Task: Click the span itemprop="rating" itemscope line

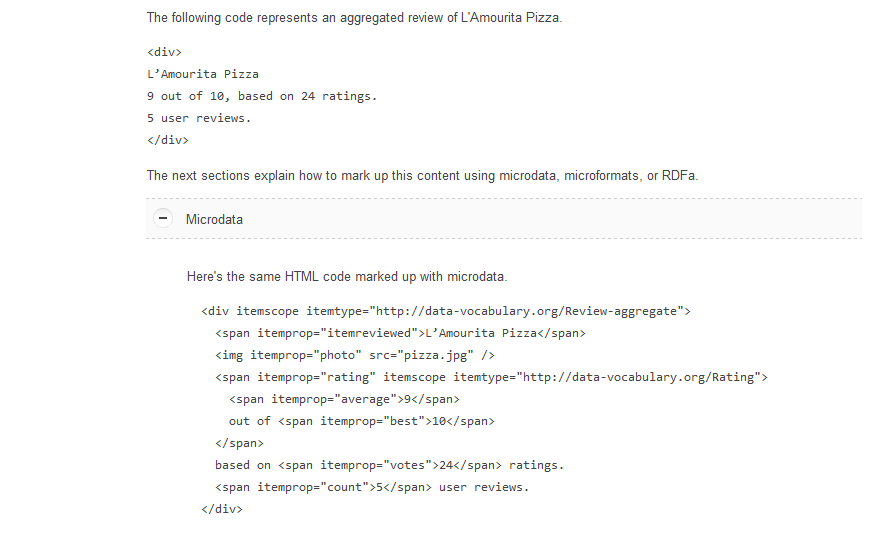Action: 491,377
